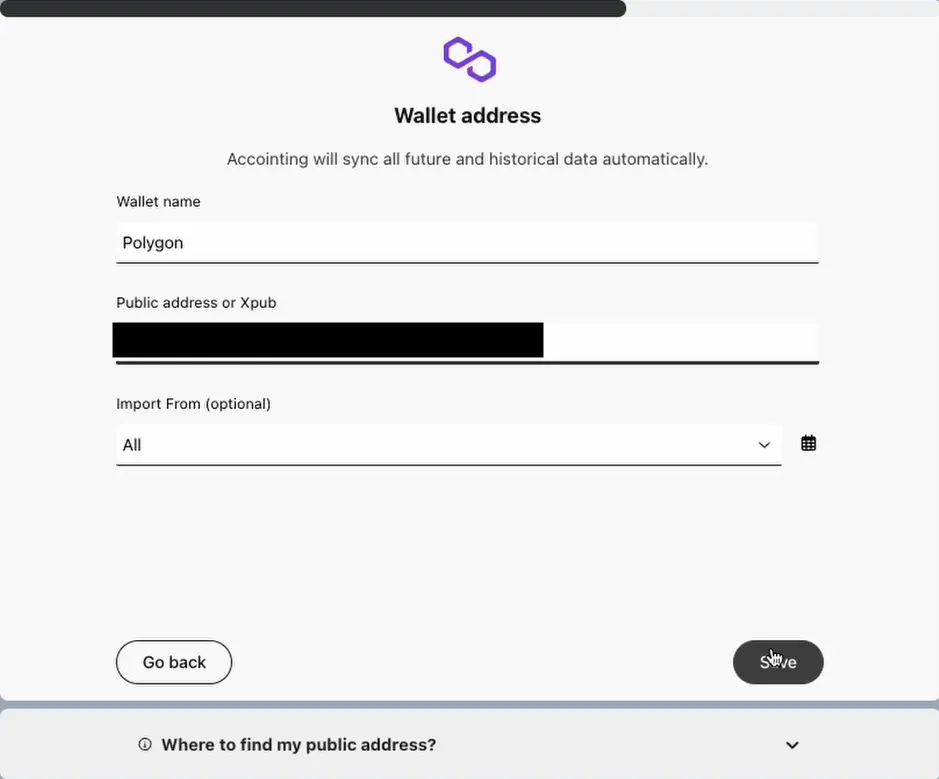Click the "Wallet name" field label
939x779 pixels.
tap(158, 202)
